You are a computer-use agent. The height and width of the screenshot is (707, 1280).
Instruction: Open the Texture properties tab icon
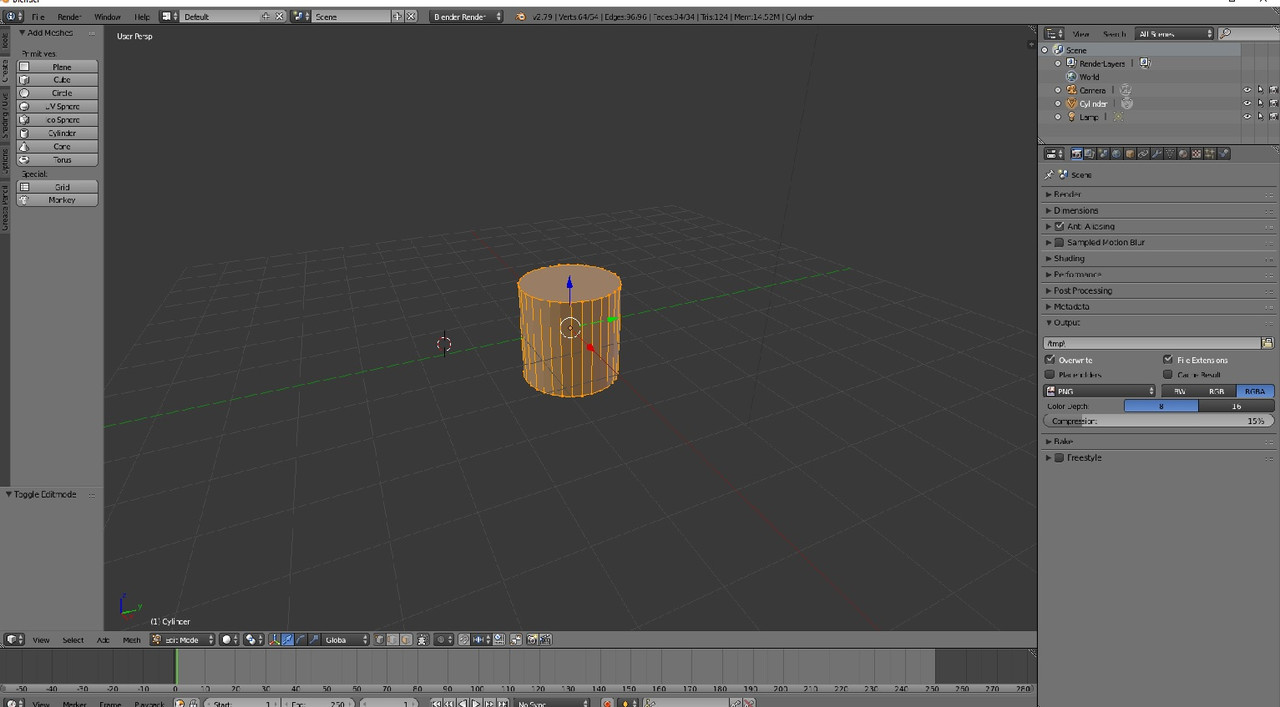1196,154
